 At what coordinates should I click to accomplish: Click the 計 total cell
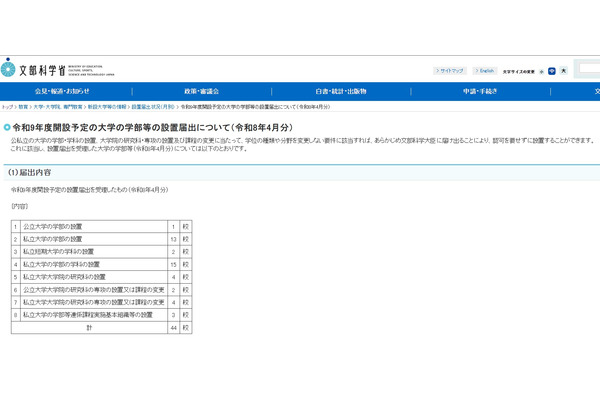coord(89,328)
